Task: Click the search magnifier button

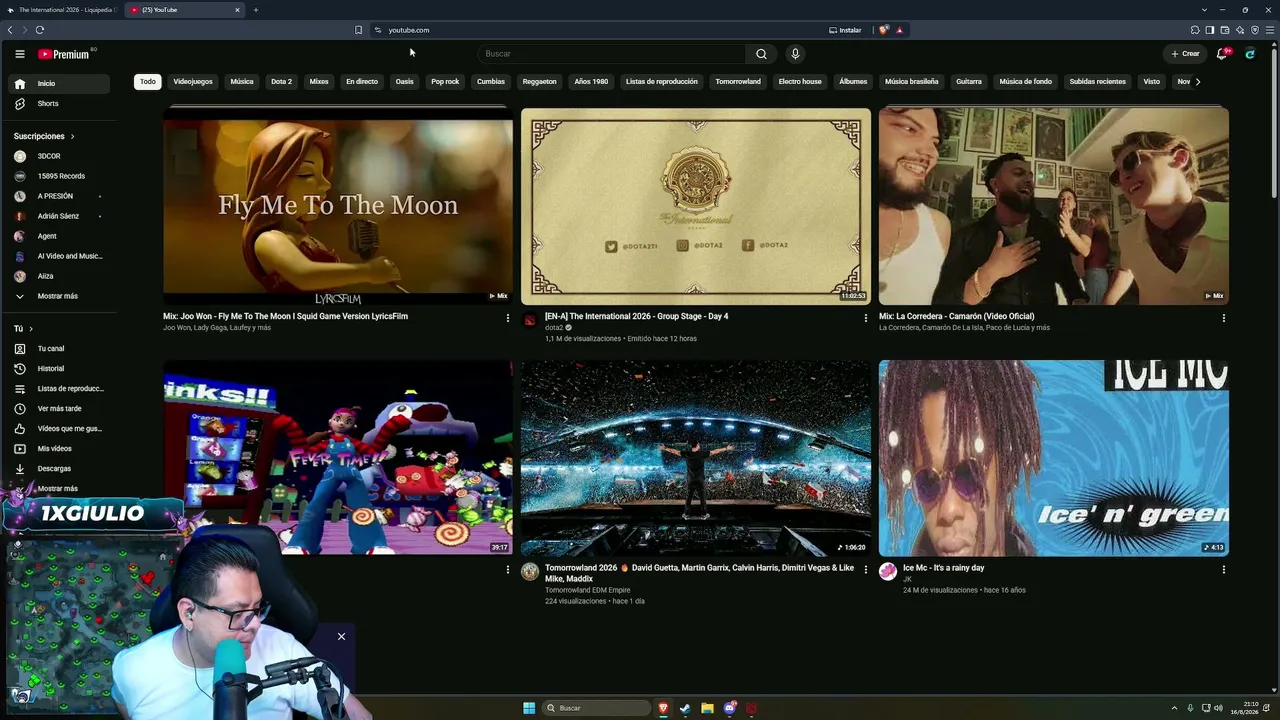Action: tap(761, 54)
